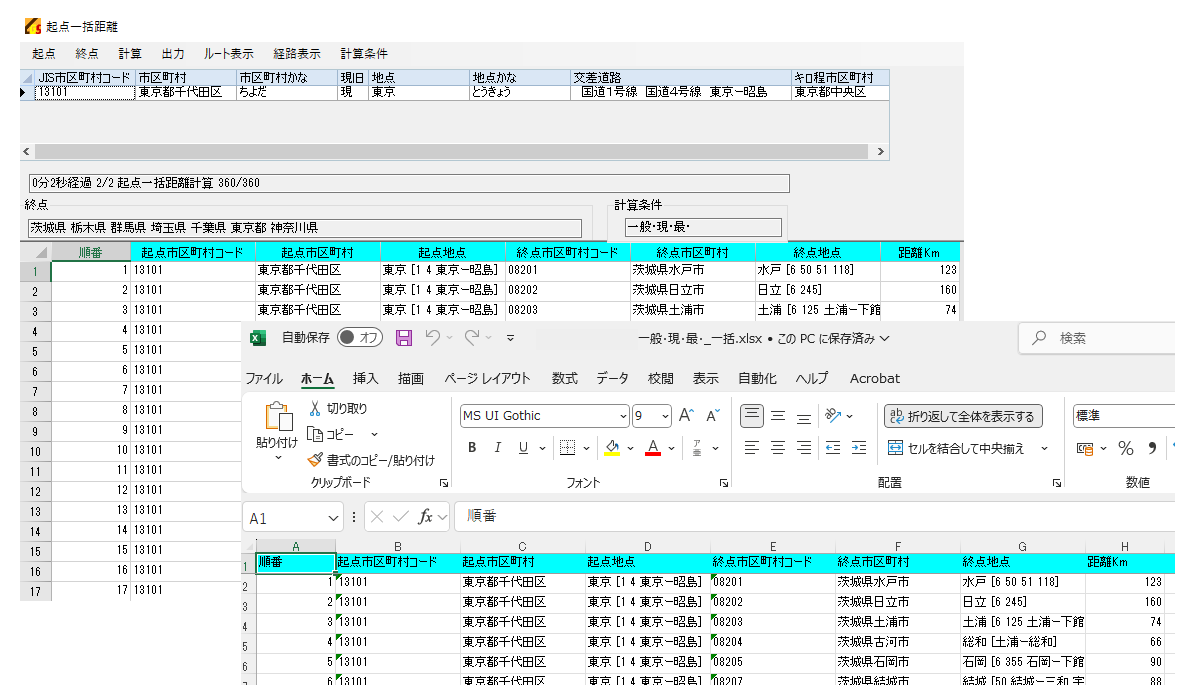Toggle wrap text to show all
Image resolution: width=1201 pixels, height=685 pixels.
962,416
